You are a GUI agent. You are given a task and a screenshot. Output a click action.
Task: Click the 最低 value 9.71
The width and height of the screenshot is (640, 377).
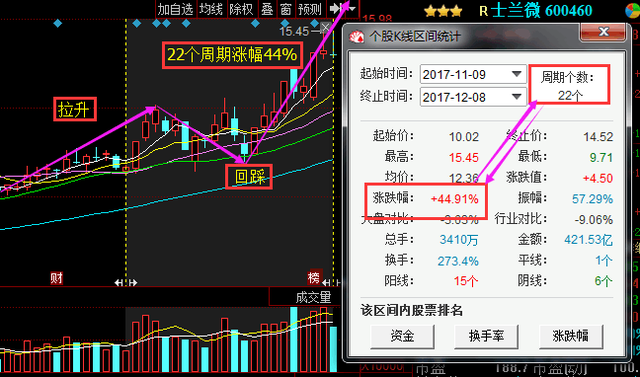click(x=600, y=157)
